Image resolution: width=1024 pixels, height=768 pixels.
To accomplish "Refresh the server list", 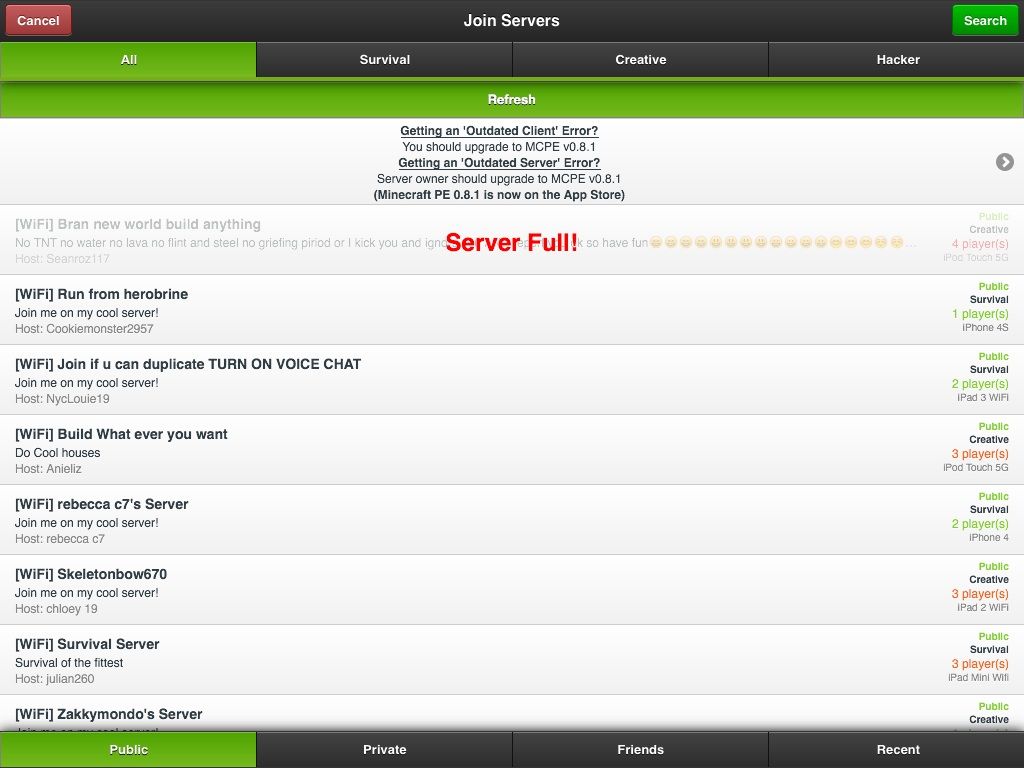I will click(512, 99).
